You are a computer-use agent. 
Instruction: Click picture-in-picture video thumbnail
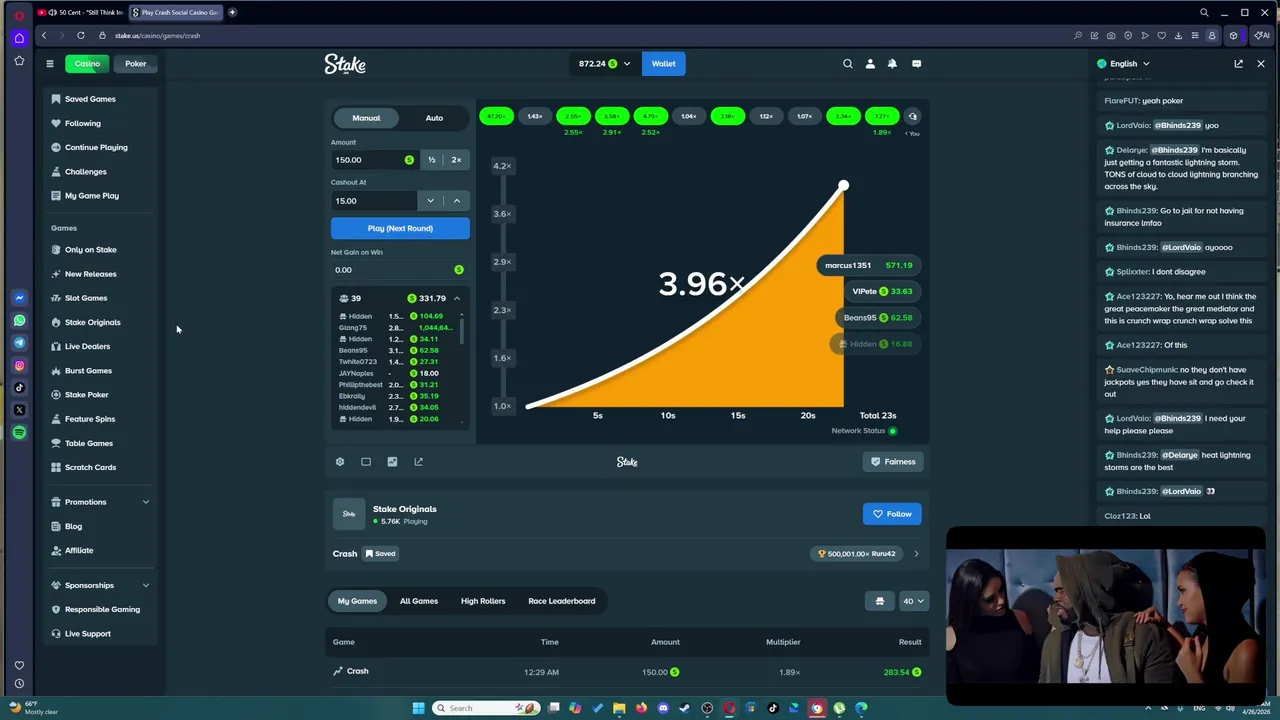click(1105, 616)
